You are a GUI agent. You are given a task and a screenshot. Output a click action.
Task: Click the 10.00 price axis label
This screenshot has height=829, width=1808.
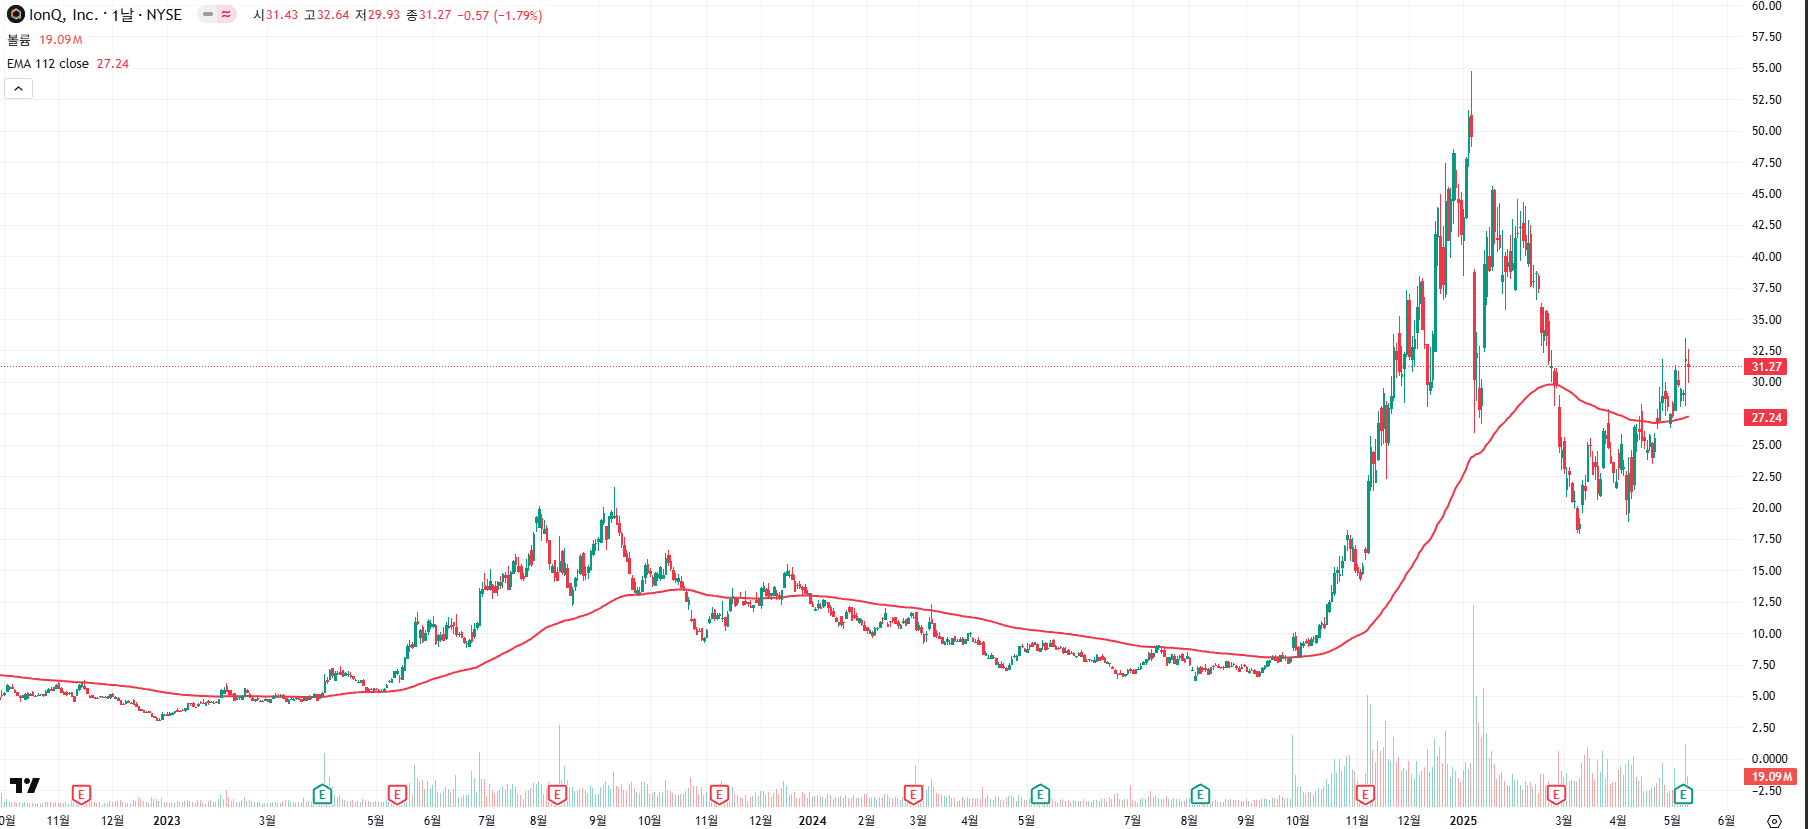pos(1766,634)
